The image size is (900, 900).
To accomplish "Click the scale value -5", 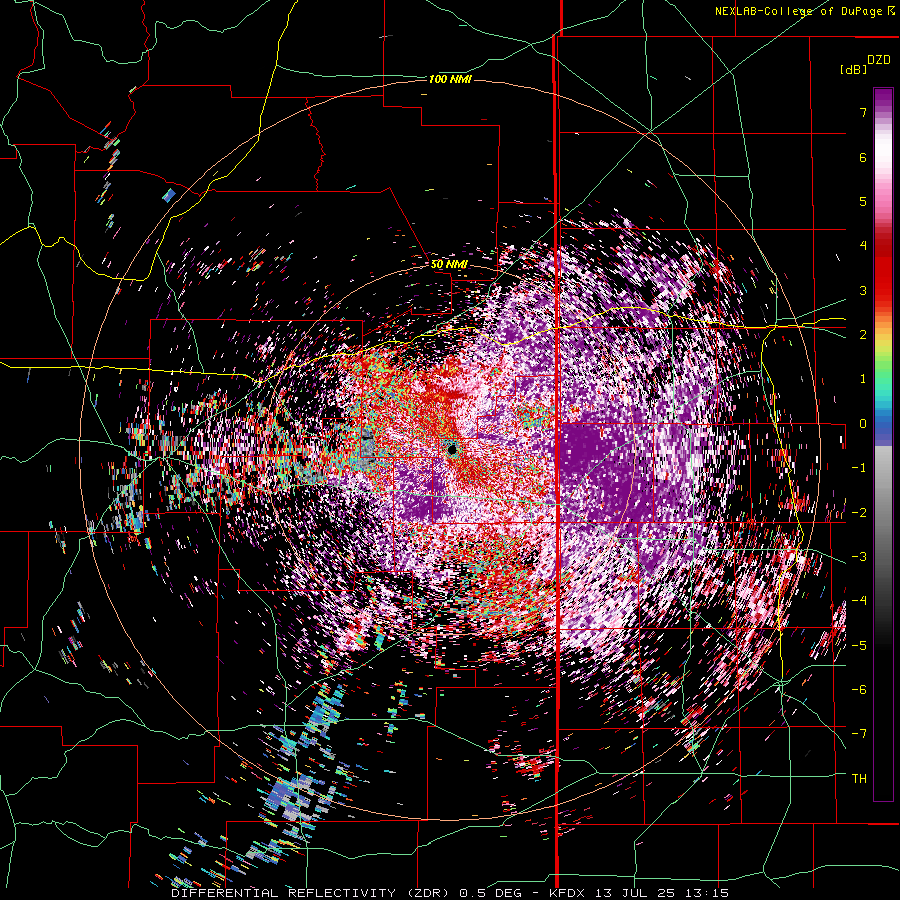I will [859, 645].
